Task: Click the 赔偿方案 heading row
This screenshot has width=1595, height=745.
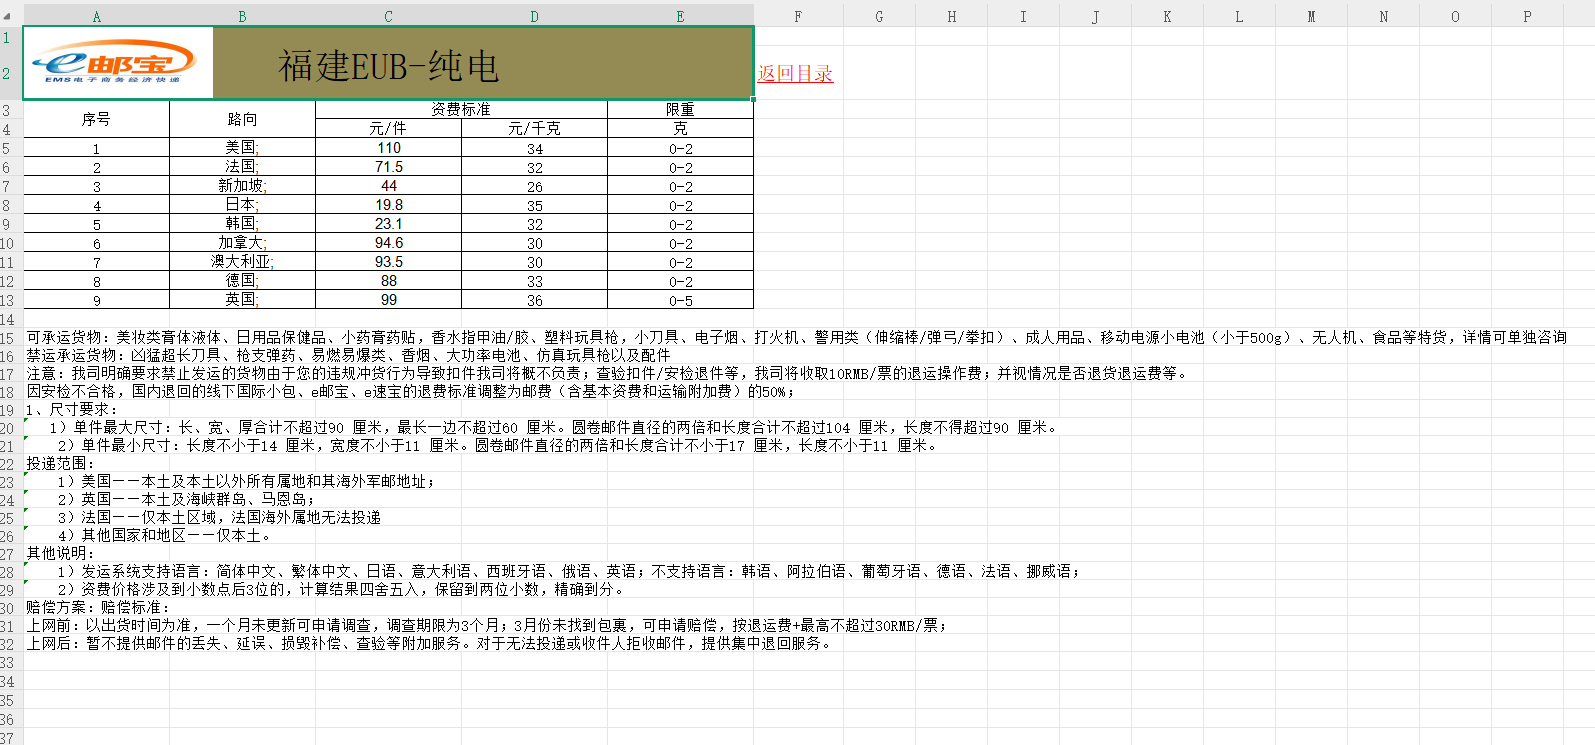Action: click(x=98, y=607)
